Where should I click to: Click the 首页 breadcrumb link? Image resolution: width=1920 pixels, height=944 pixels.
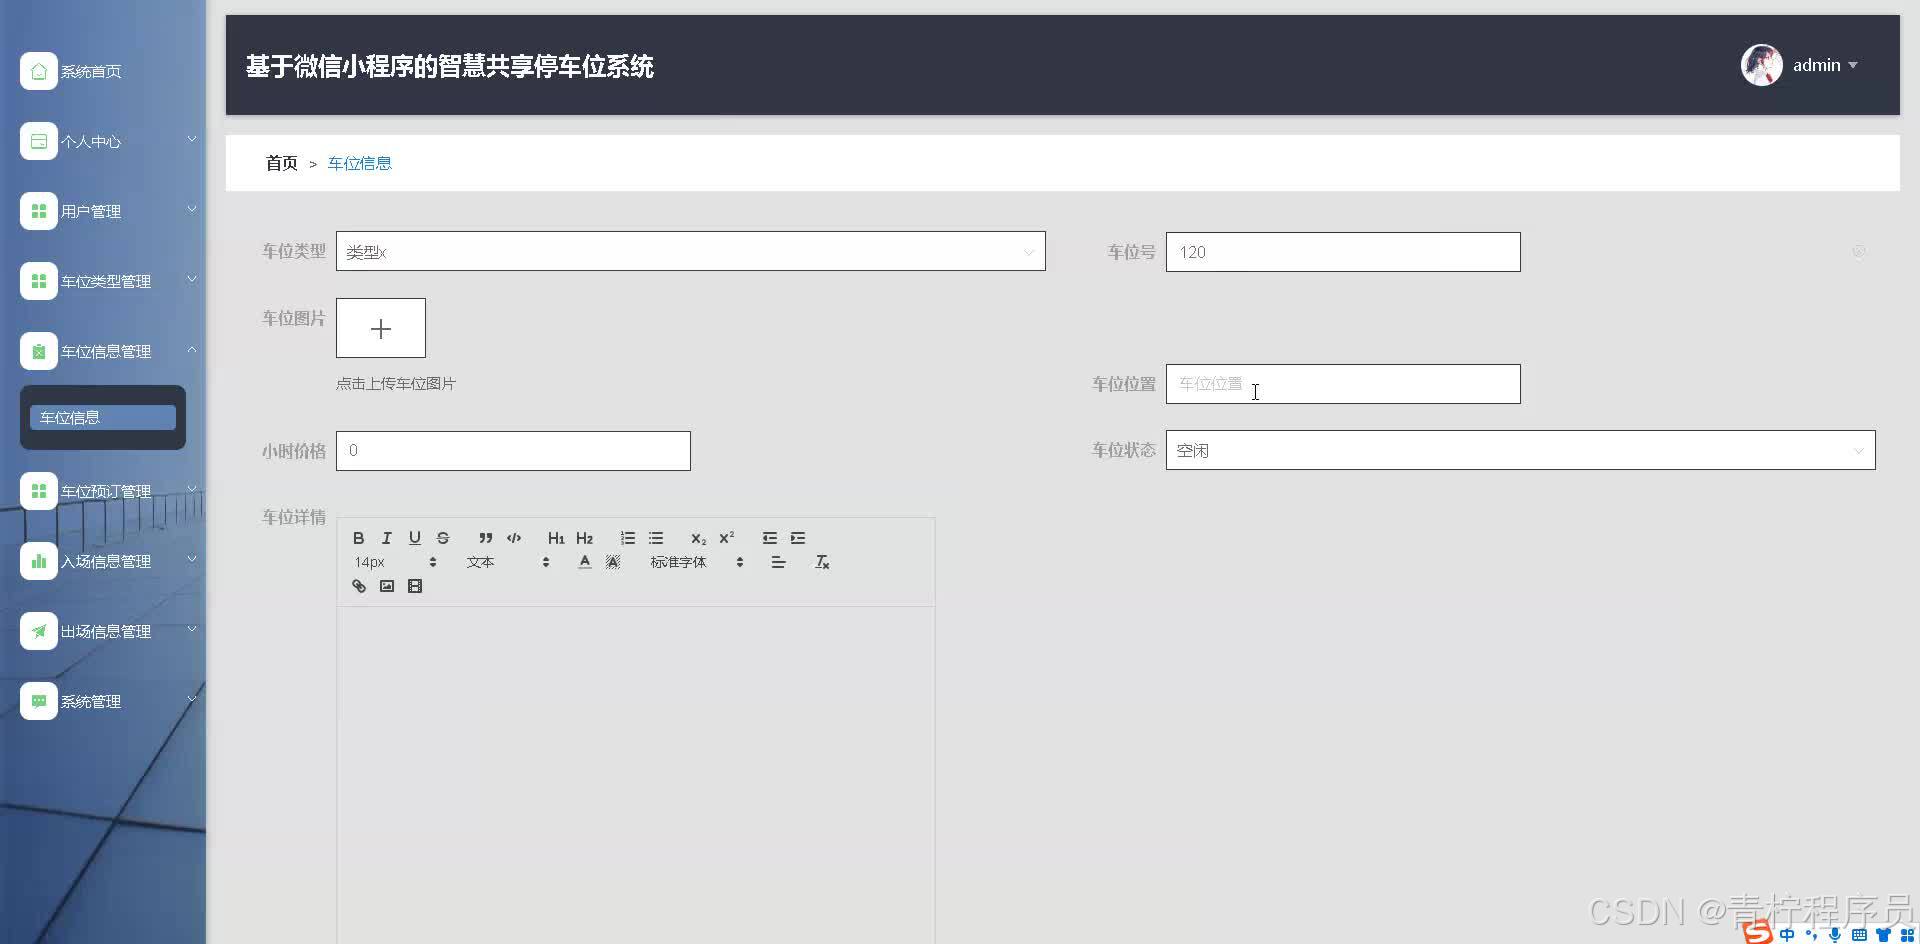(x=281, y=162)
